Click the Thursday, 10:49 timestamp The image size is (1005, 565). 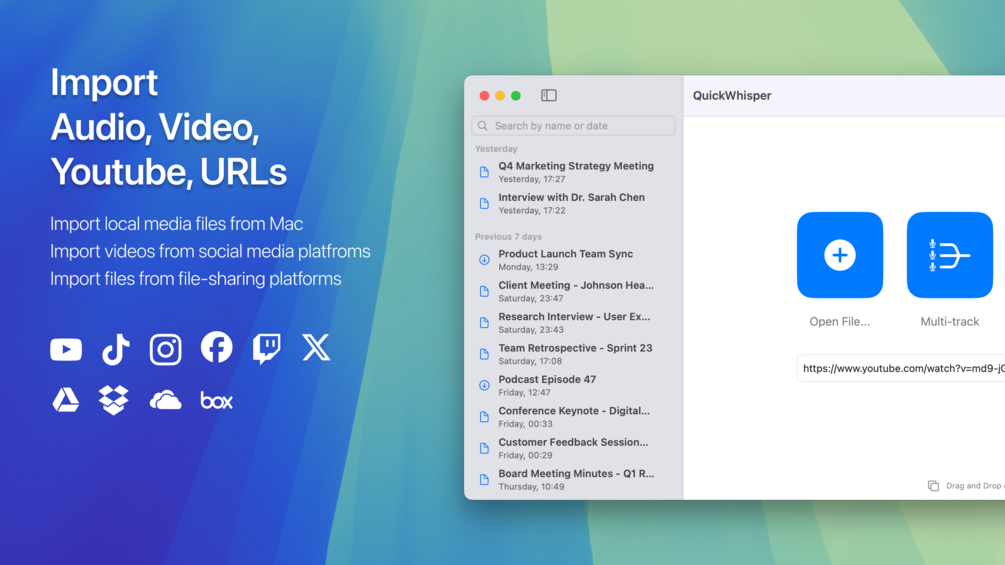(x=531, y=487)
